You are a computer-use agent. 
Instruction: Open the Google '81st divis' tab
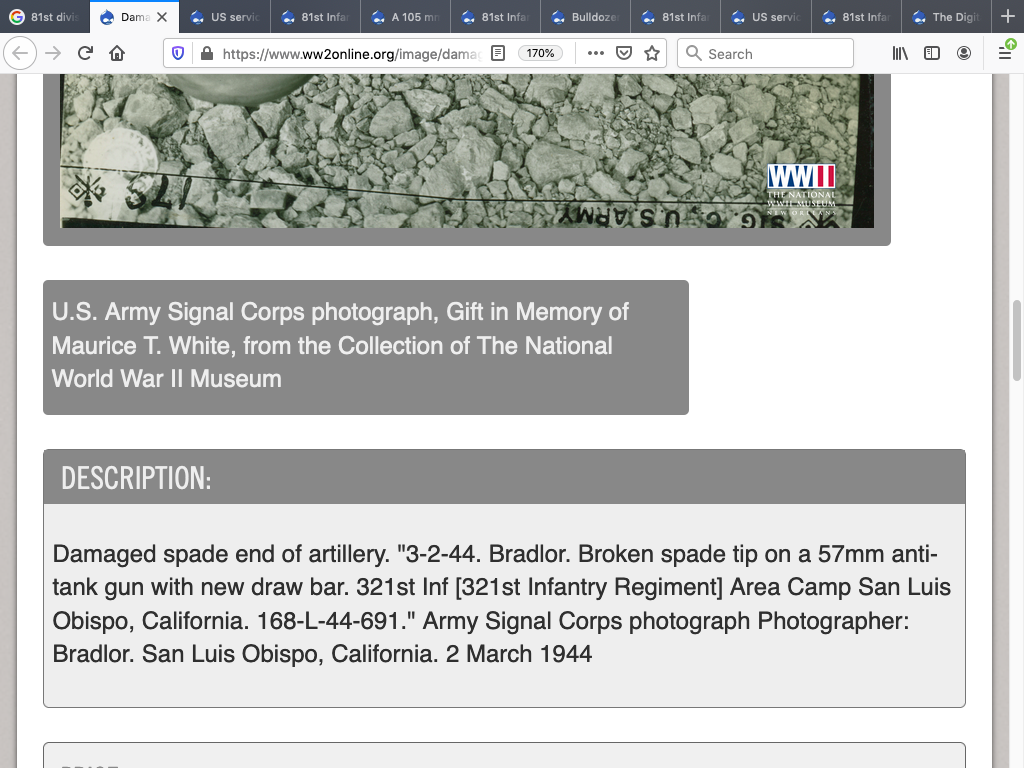coord(45,17)
